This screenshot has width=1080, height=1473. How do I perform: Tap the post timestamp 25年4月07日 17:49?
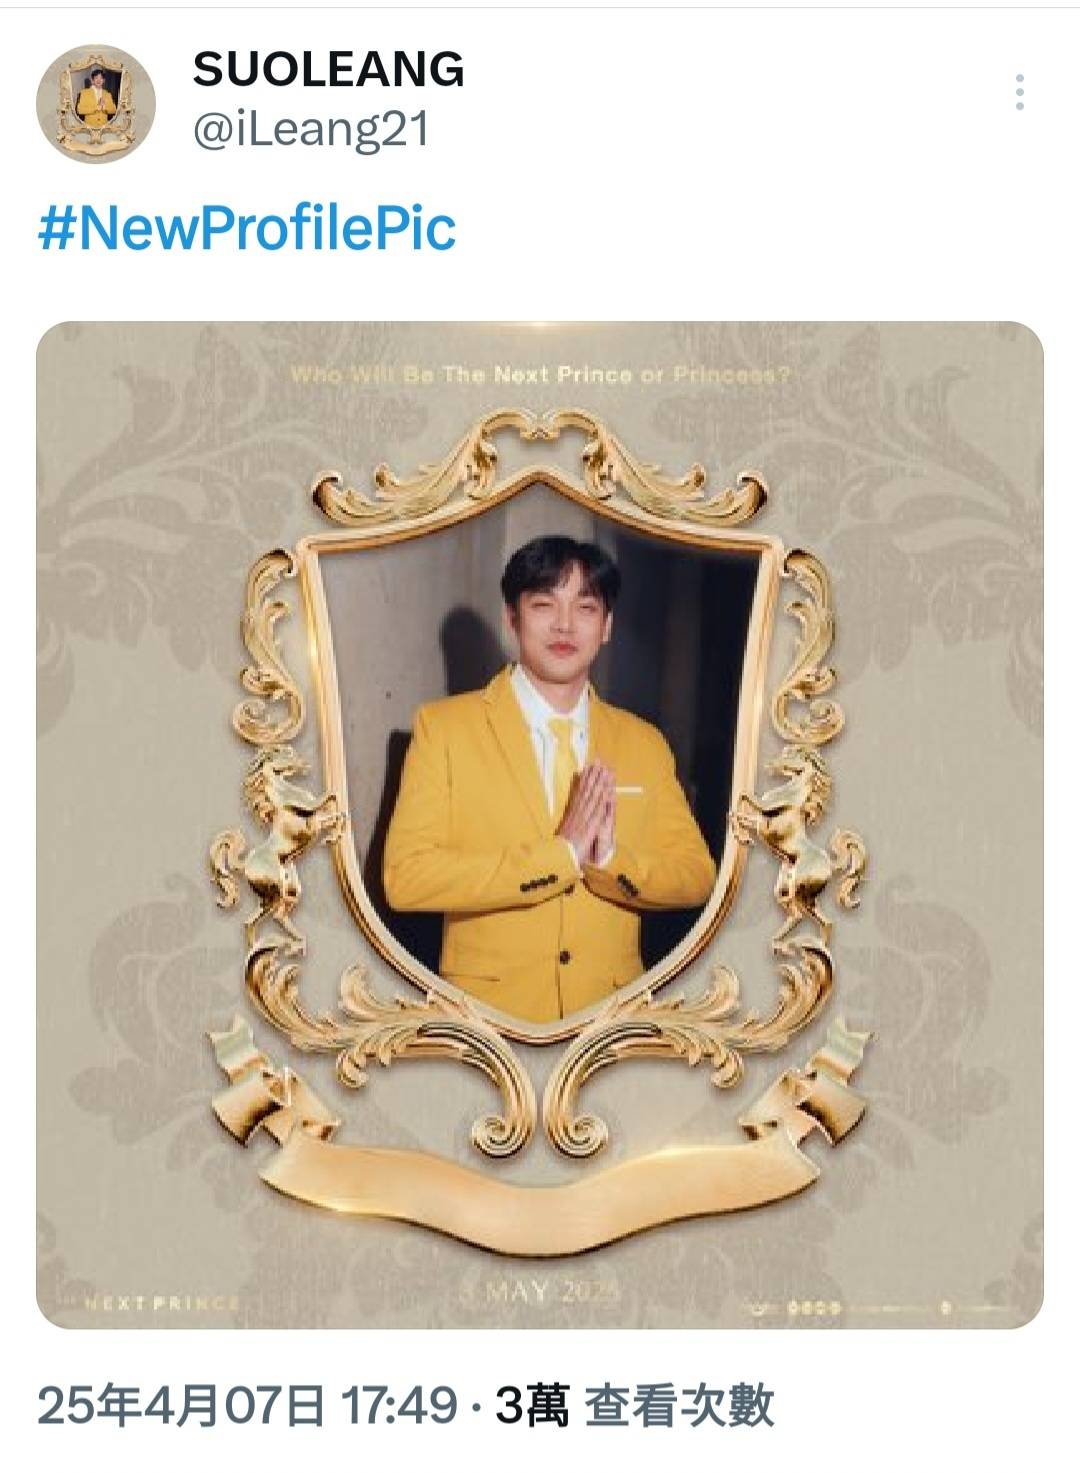click(247, 1406)
